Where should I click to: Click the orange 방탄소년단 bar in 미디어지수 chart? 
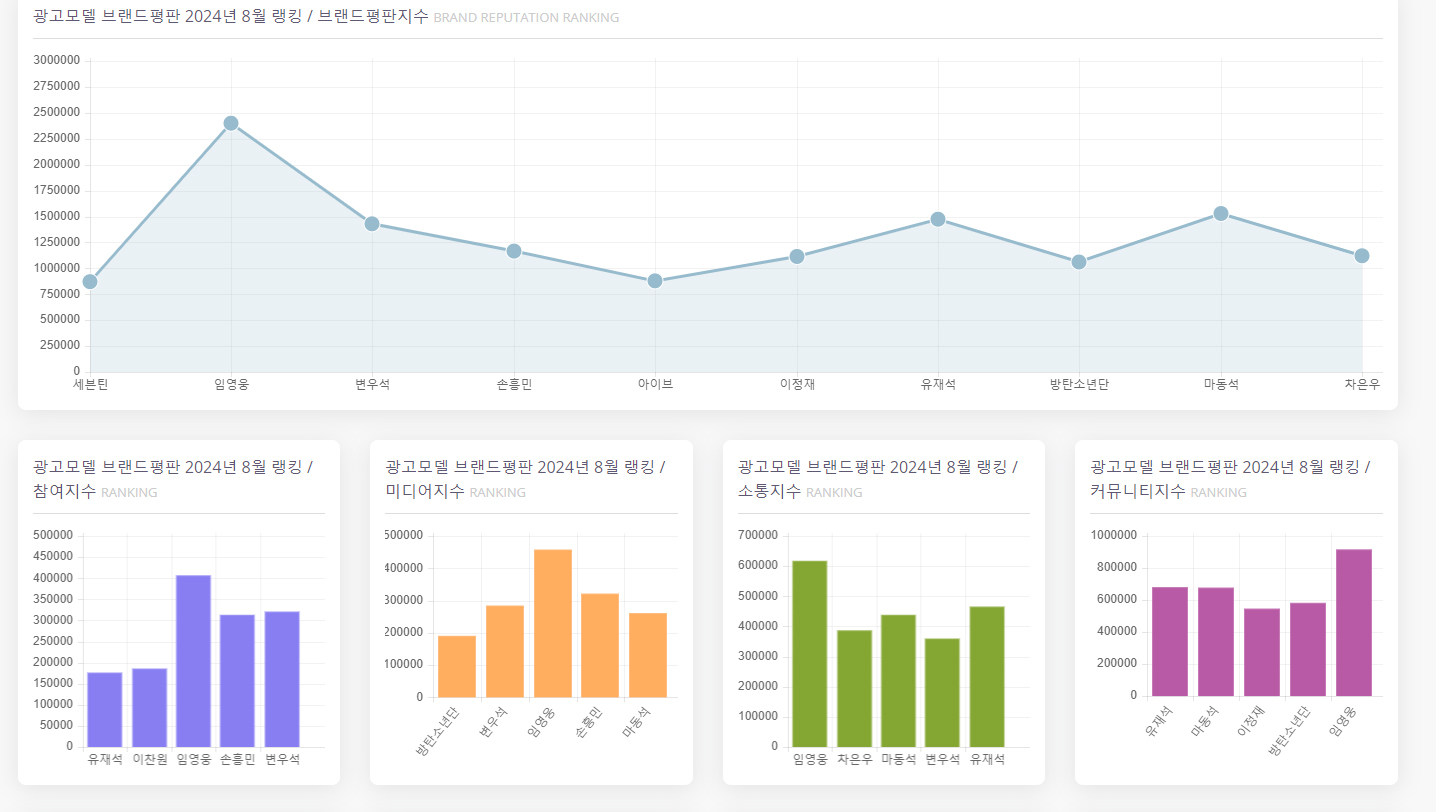(x=457, y=666)
